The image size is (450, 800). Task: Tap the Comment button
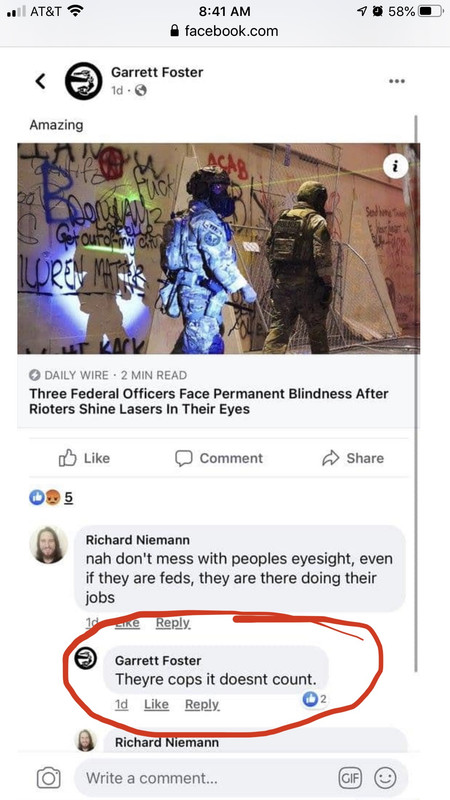pyautogui.click(x=219, y=458)
